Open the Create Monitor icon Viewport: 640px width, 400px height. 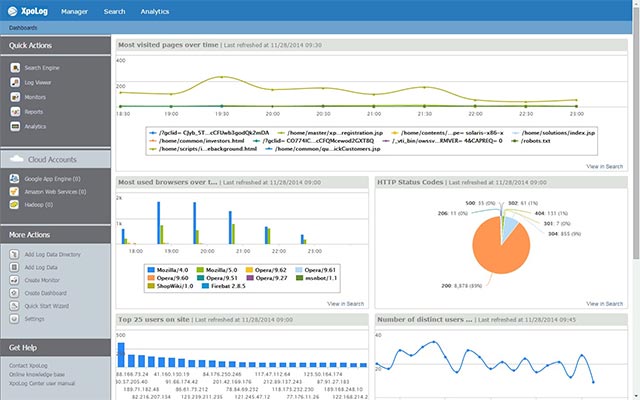pyautogui.click(x=14, y=280)
